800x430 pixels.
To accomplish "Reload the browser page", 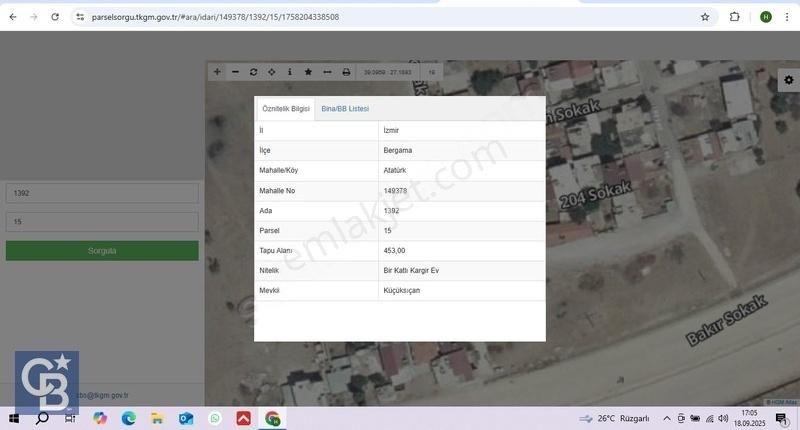I will pos(55,17).
